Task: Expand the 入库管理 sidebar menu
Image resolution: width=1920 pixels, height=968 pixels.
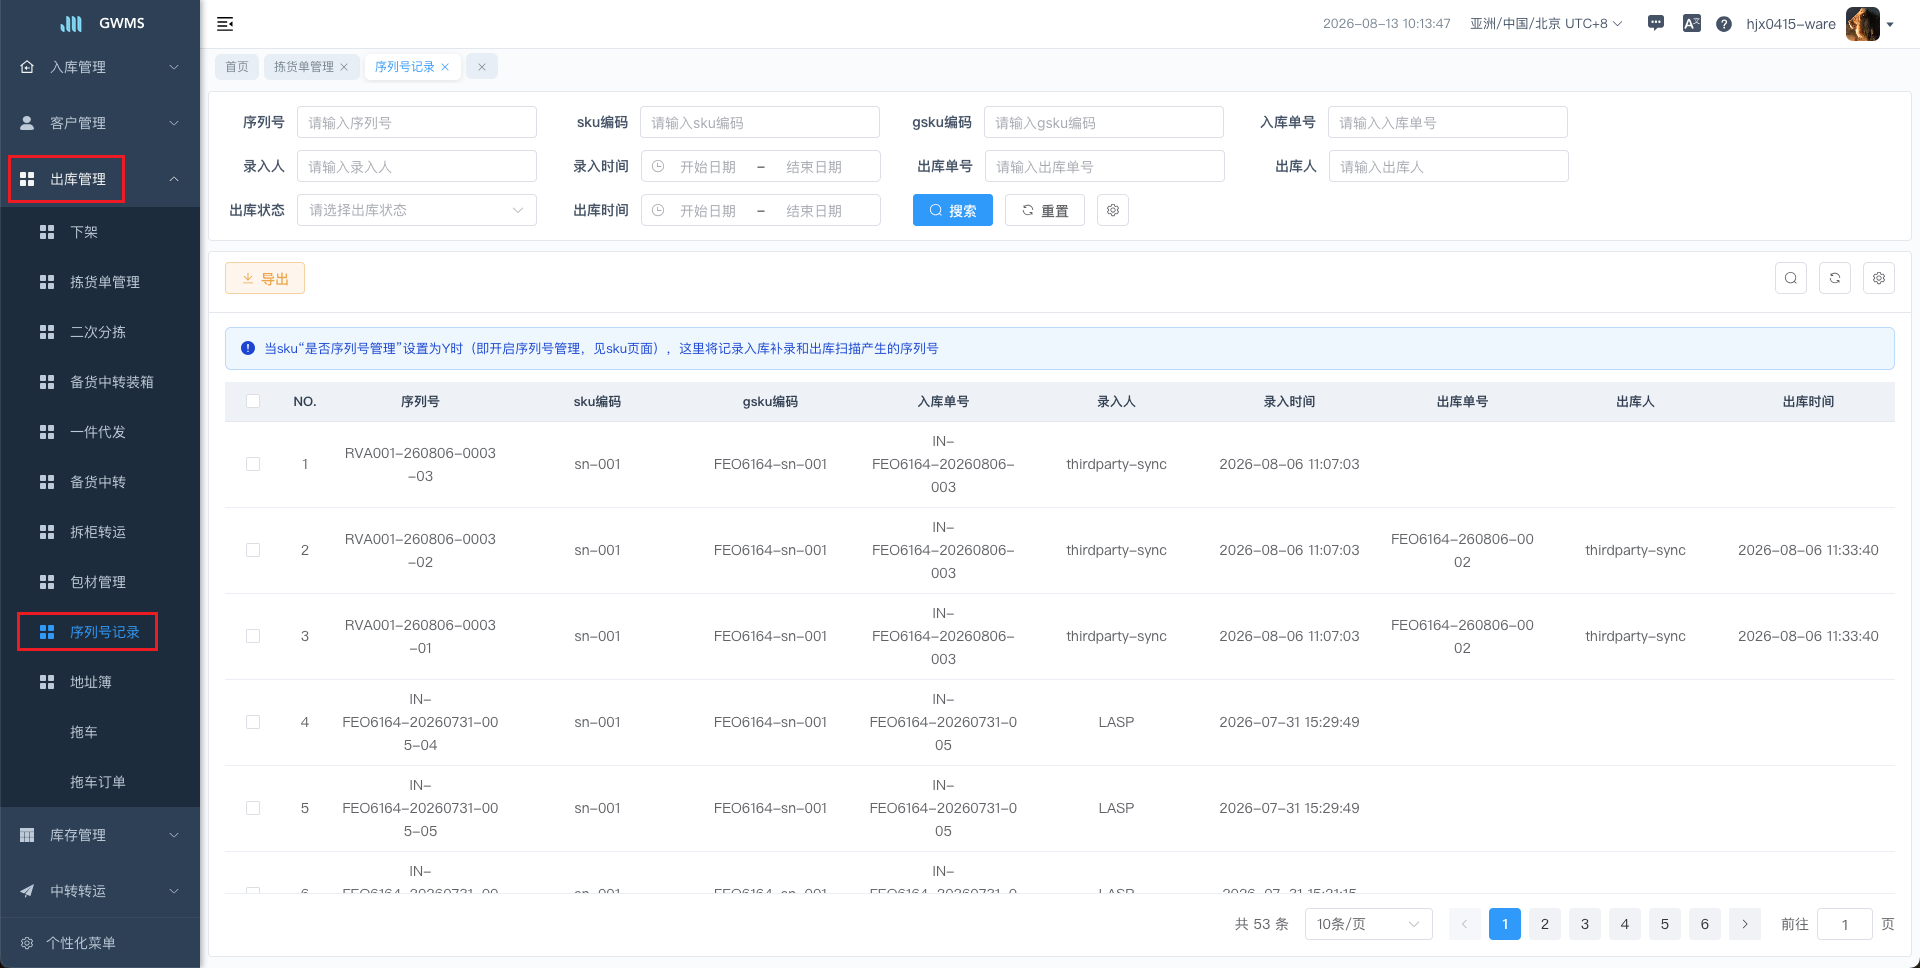Action: [100, 67]
